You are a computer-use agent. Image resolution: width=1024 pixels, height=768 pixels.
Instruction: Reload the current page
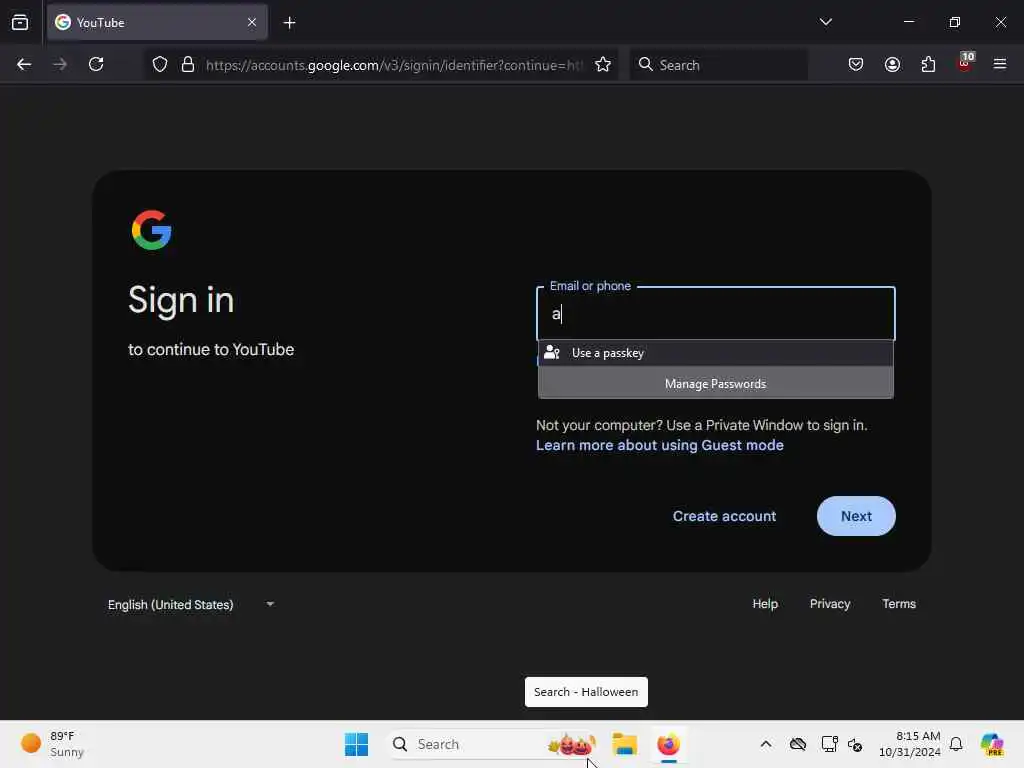96,64
